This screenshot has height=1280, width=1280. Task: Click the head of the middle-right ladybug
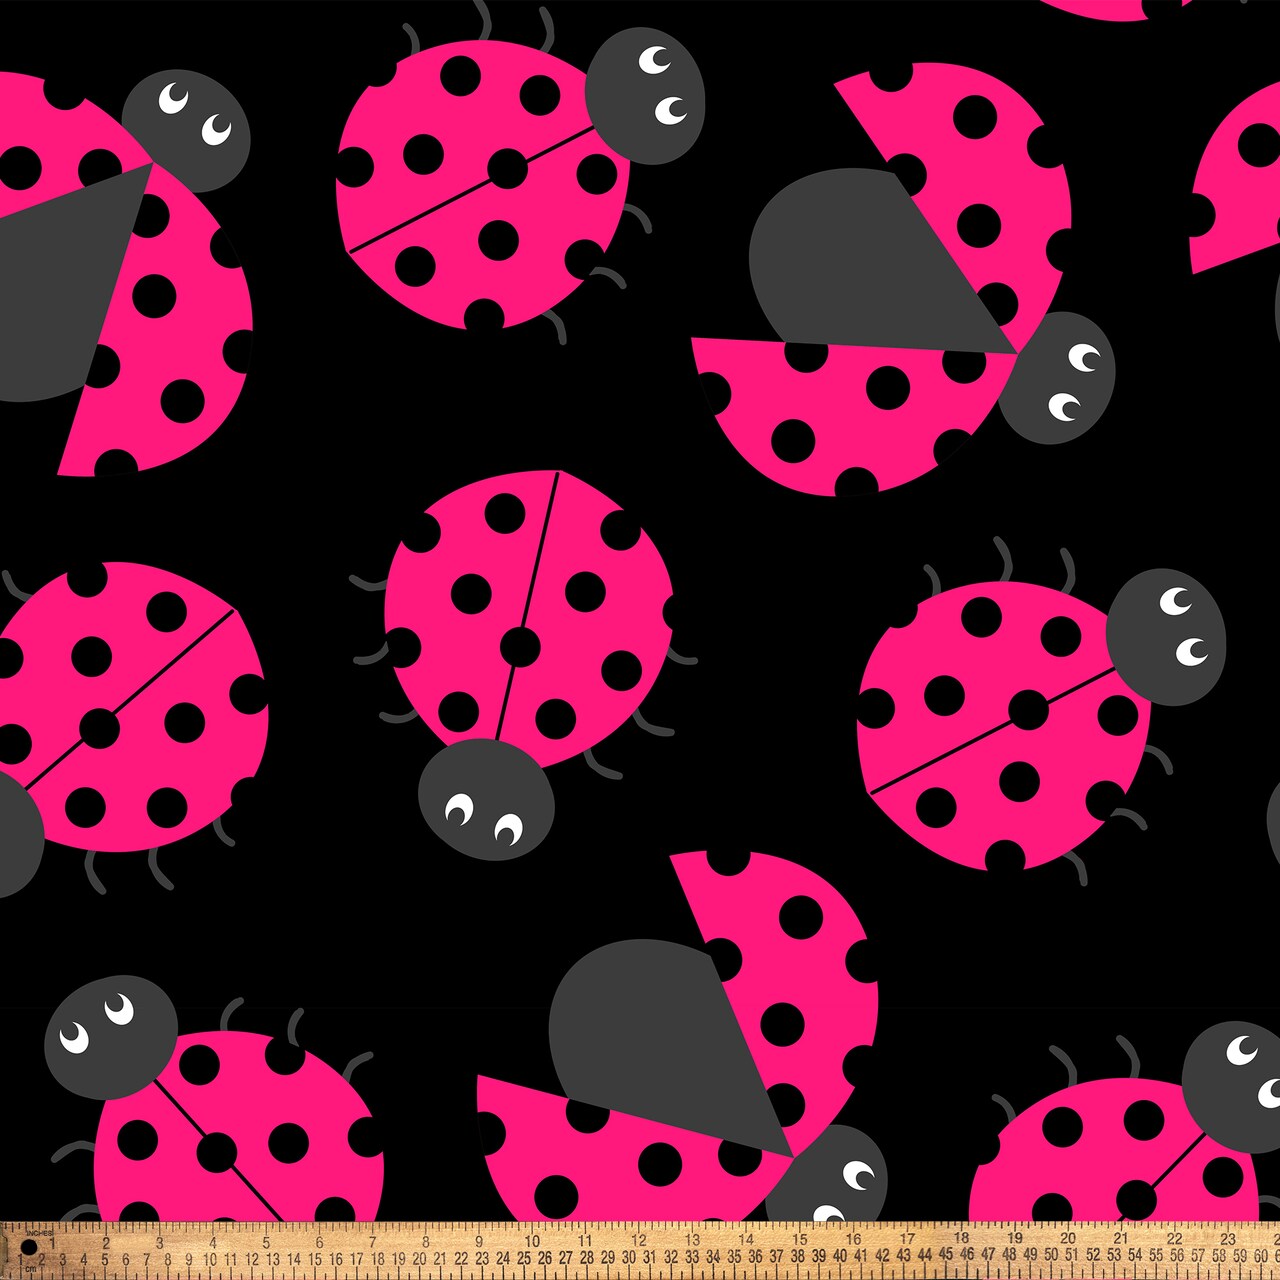click(x=1166, y=637)
